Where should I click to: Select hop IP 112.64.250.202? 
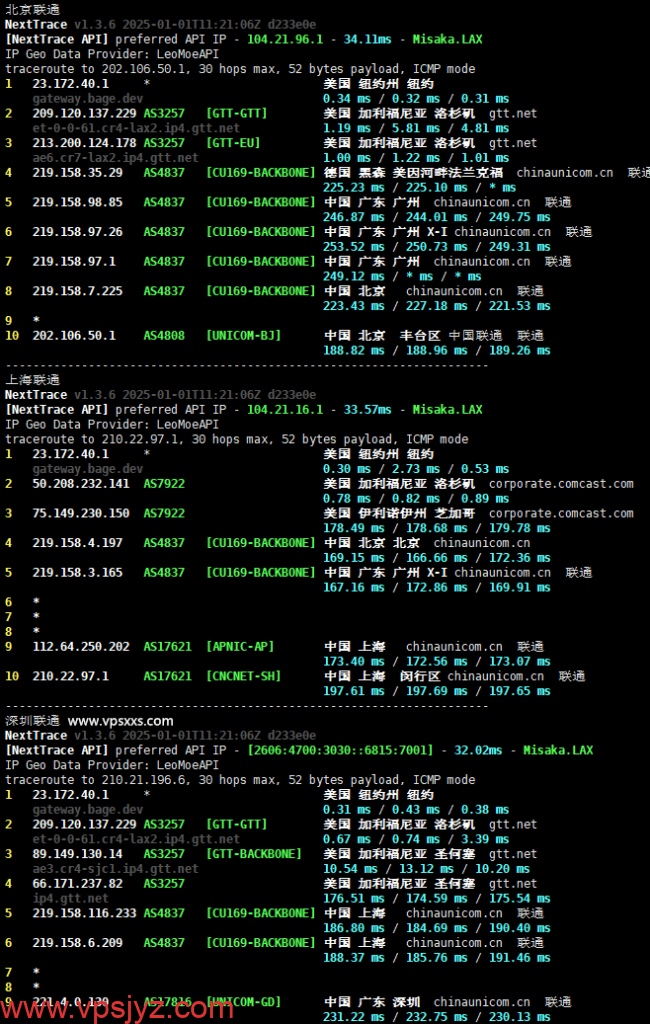(81, 647)
